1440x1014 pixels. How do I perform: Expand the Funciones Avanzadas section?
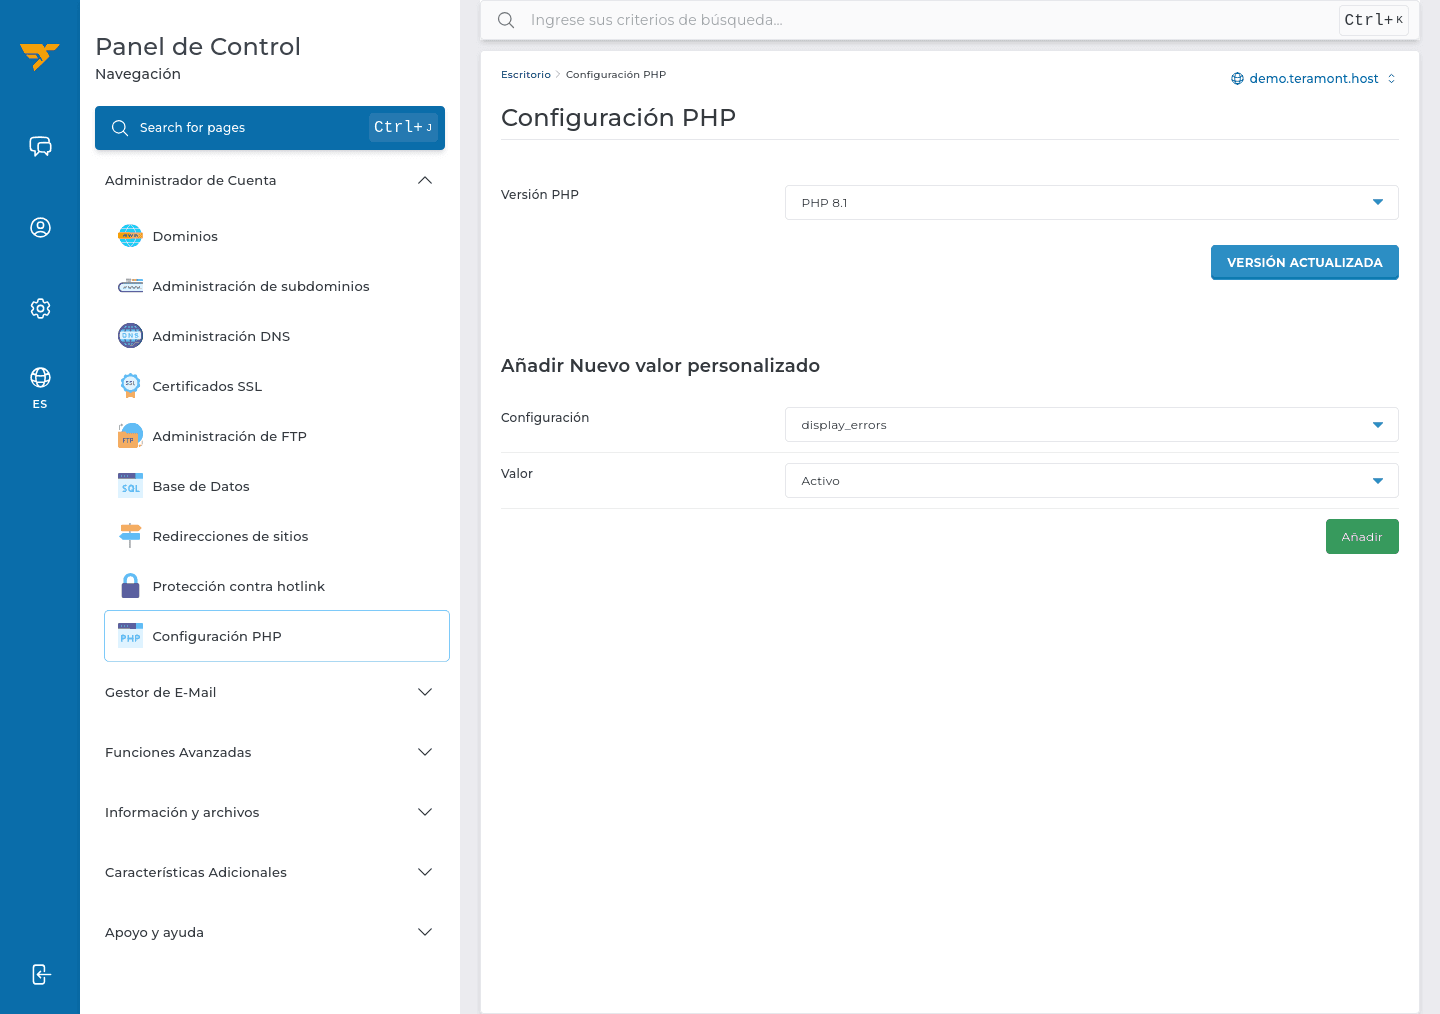point(269,752)
